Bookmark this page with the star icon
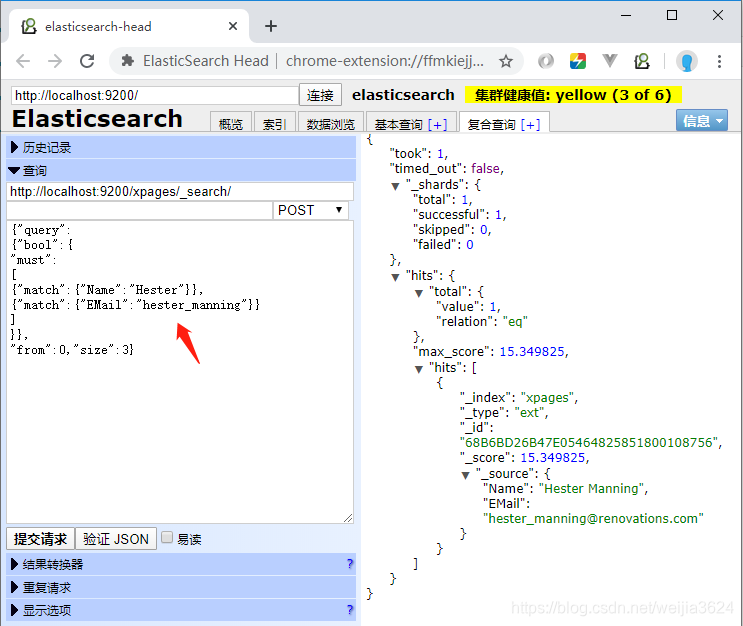 506,61
